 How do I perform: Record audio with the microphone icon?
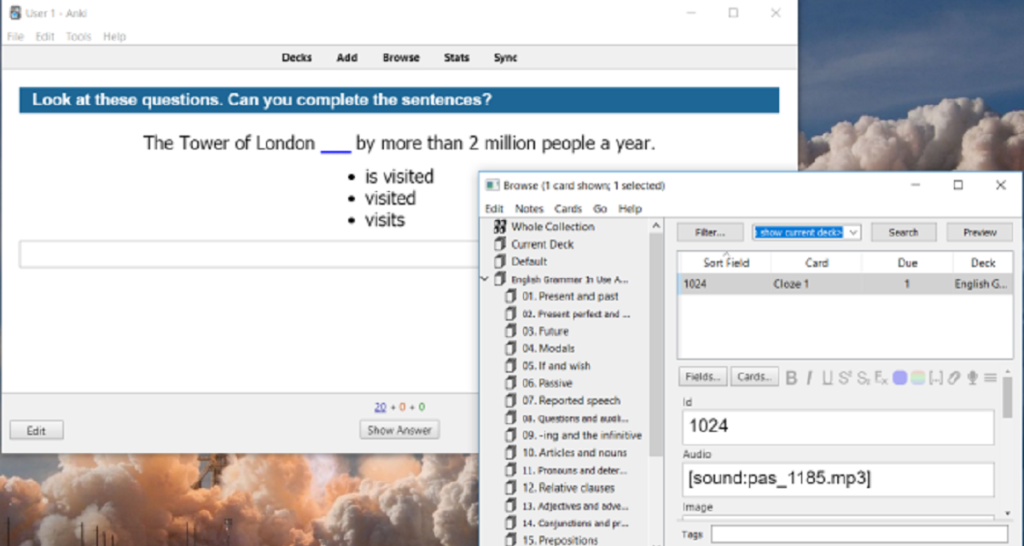coord(972,378)
